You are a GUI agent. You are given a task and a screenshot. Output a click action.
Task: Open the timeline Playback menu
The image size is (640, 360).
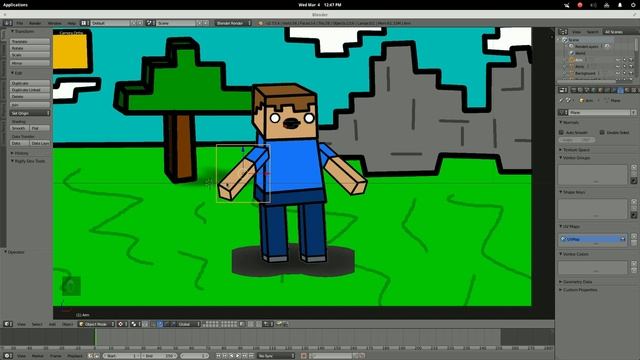coord(75,356)
